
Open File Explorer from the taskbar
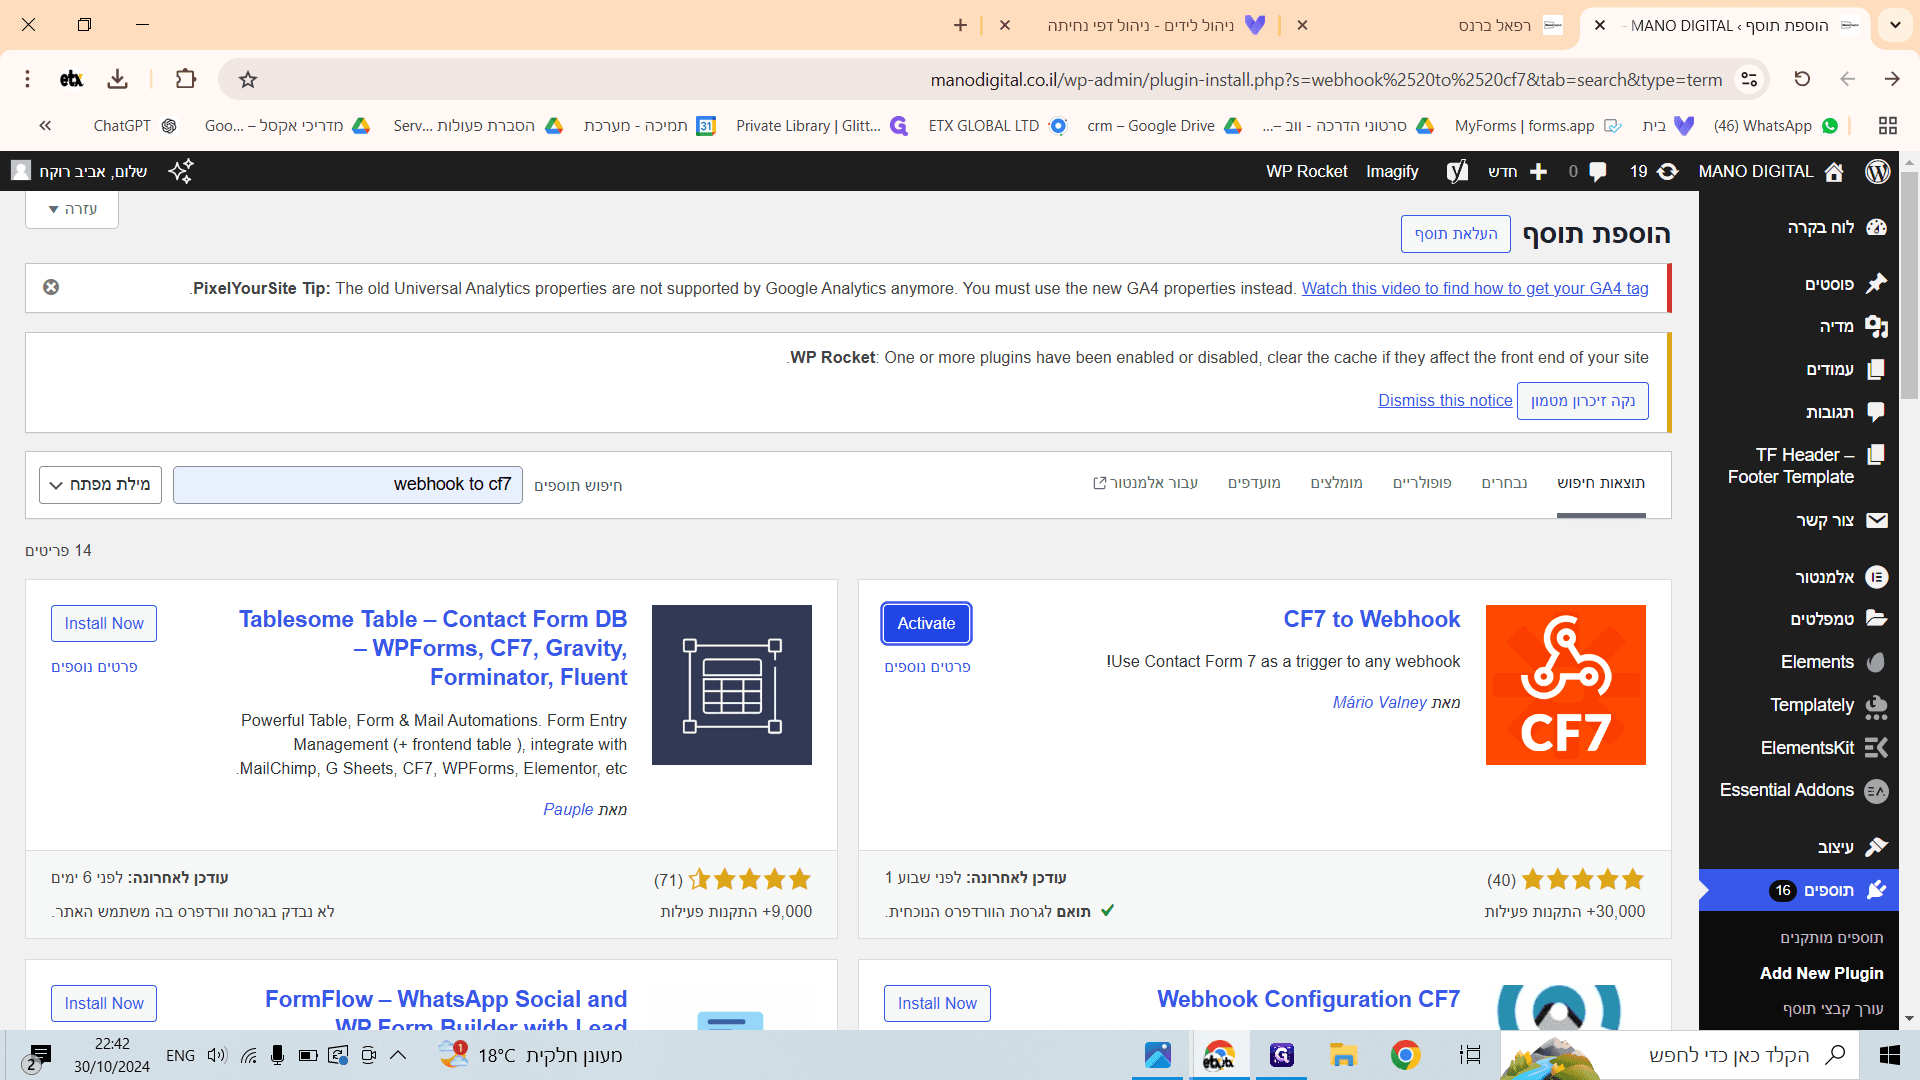click(1343, 1055)
